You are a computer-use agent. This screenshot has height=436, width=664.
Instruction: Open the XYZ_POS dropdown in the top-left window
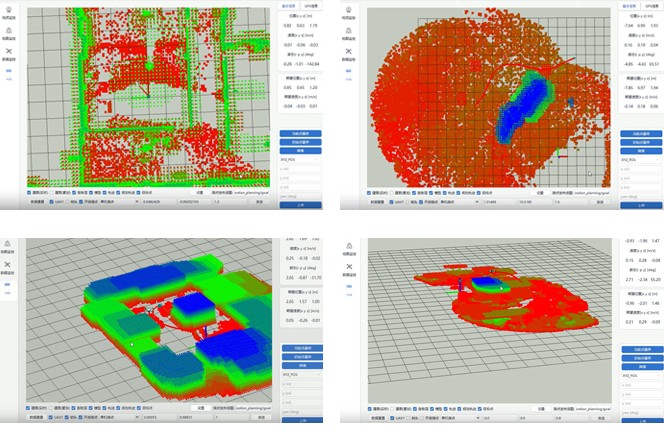(x=300, y=160)
